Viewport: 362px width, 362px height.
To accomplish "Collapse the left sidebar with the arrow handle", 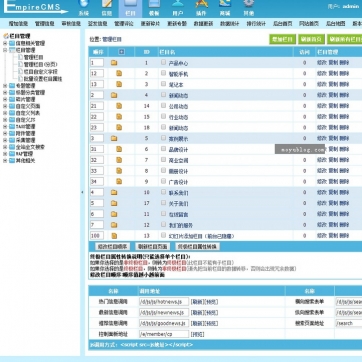I will pyautogui.click(x=82, y=192).
